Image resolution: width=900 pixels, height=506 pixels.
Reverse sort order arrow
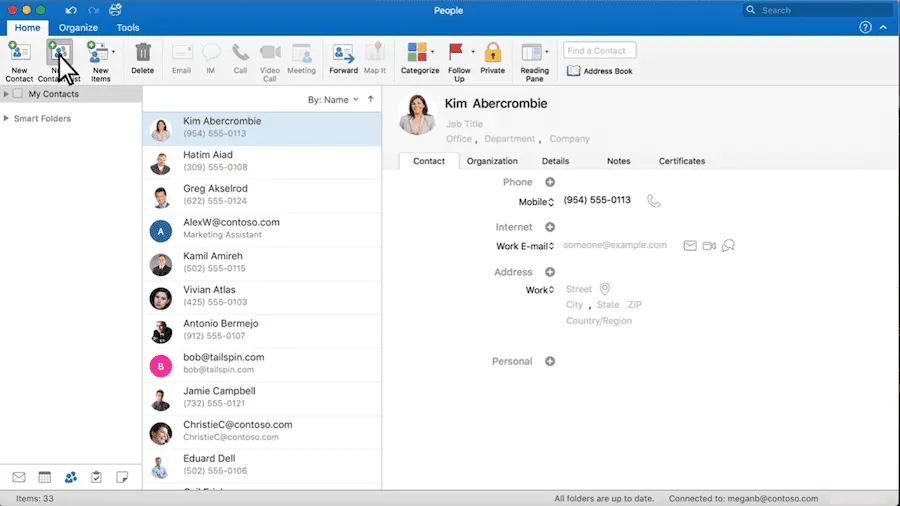tap(371, 99)
